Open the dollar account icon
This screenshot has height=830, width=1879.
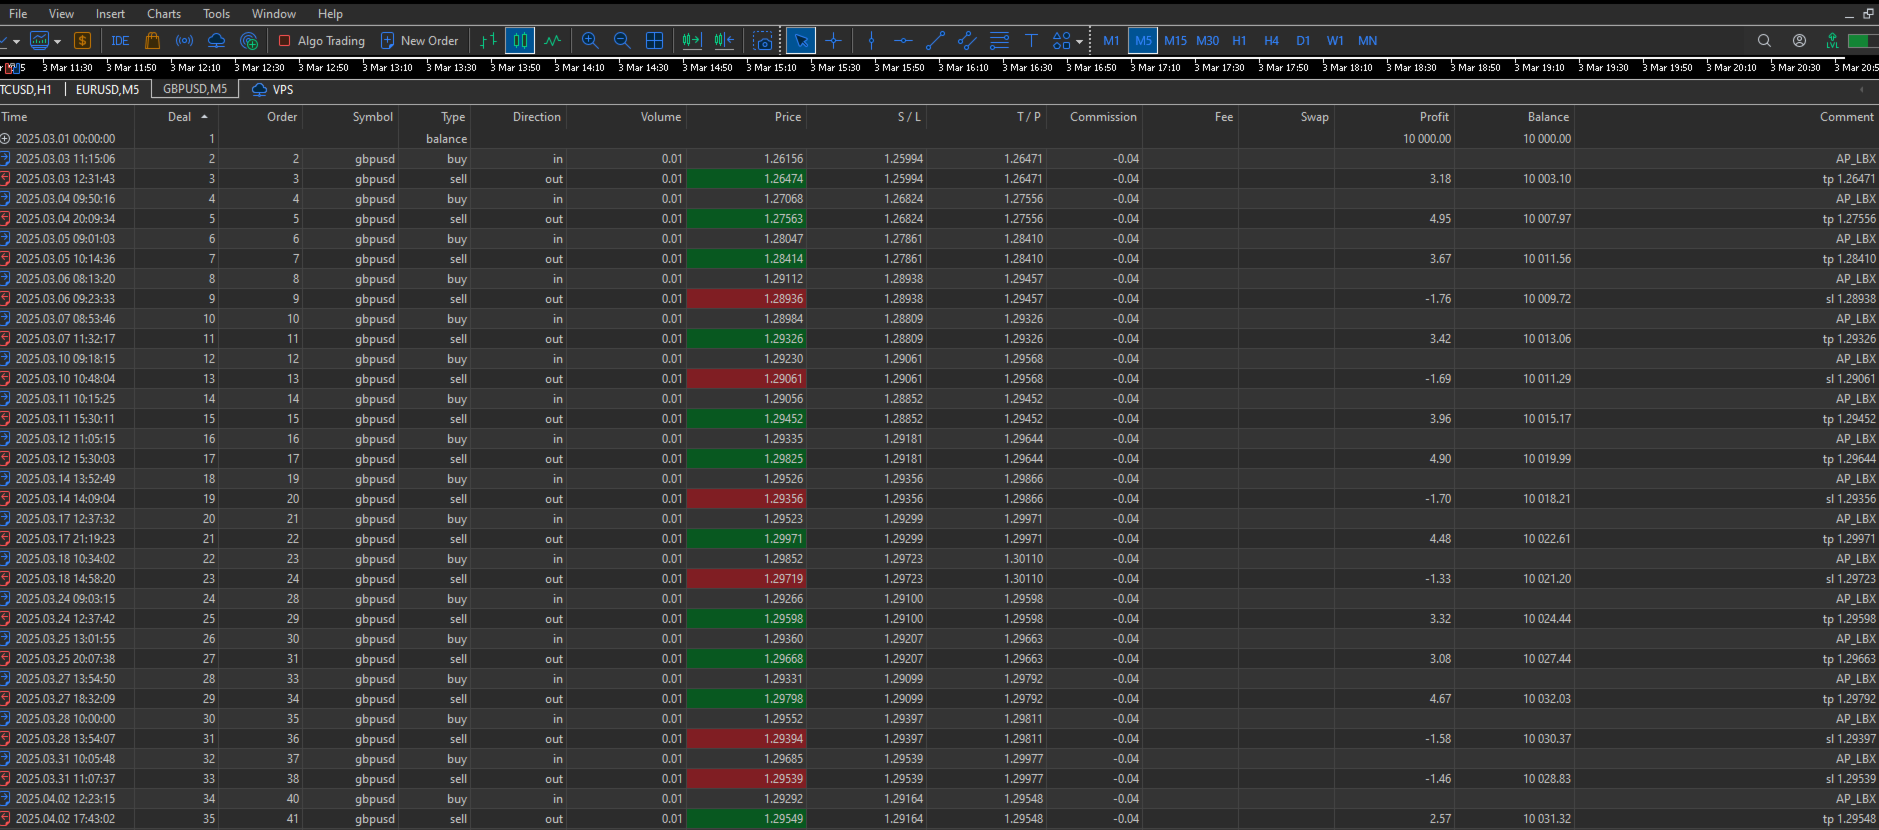point(83,41)
